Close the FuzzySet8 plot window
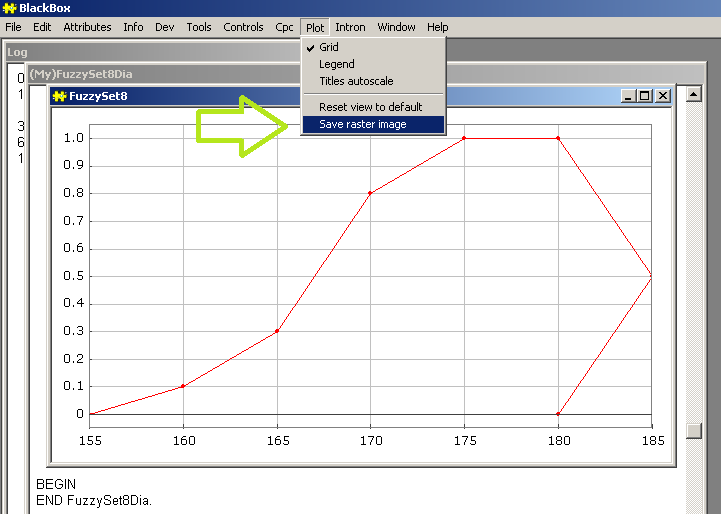Image resolution: width=721 pixels, height=514 pixels. [x=663, y=96]
